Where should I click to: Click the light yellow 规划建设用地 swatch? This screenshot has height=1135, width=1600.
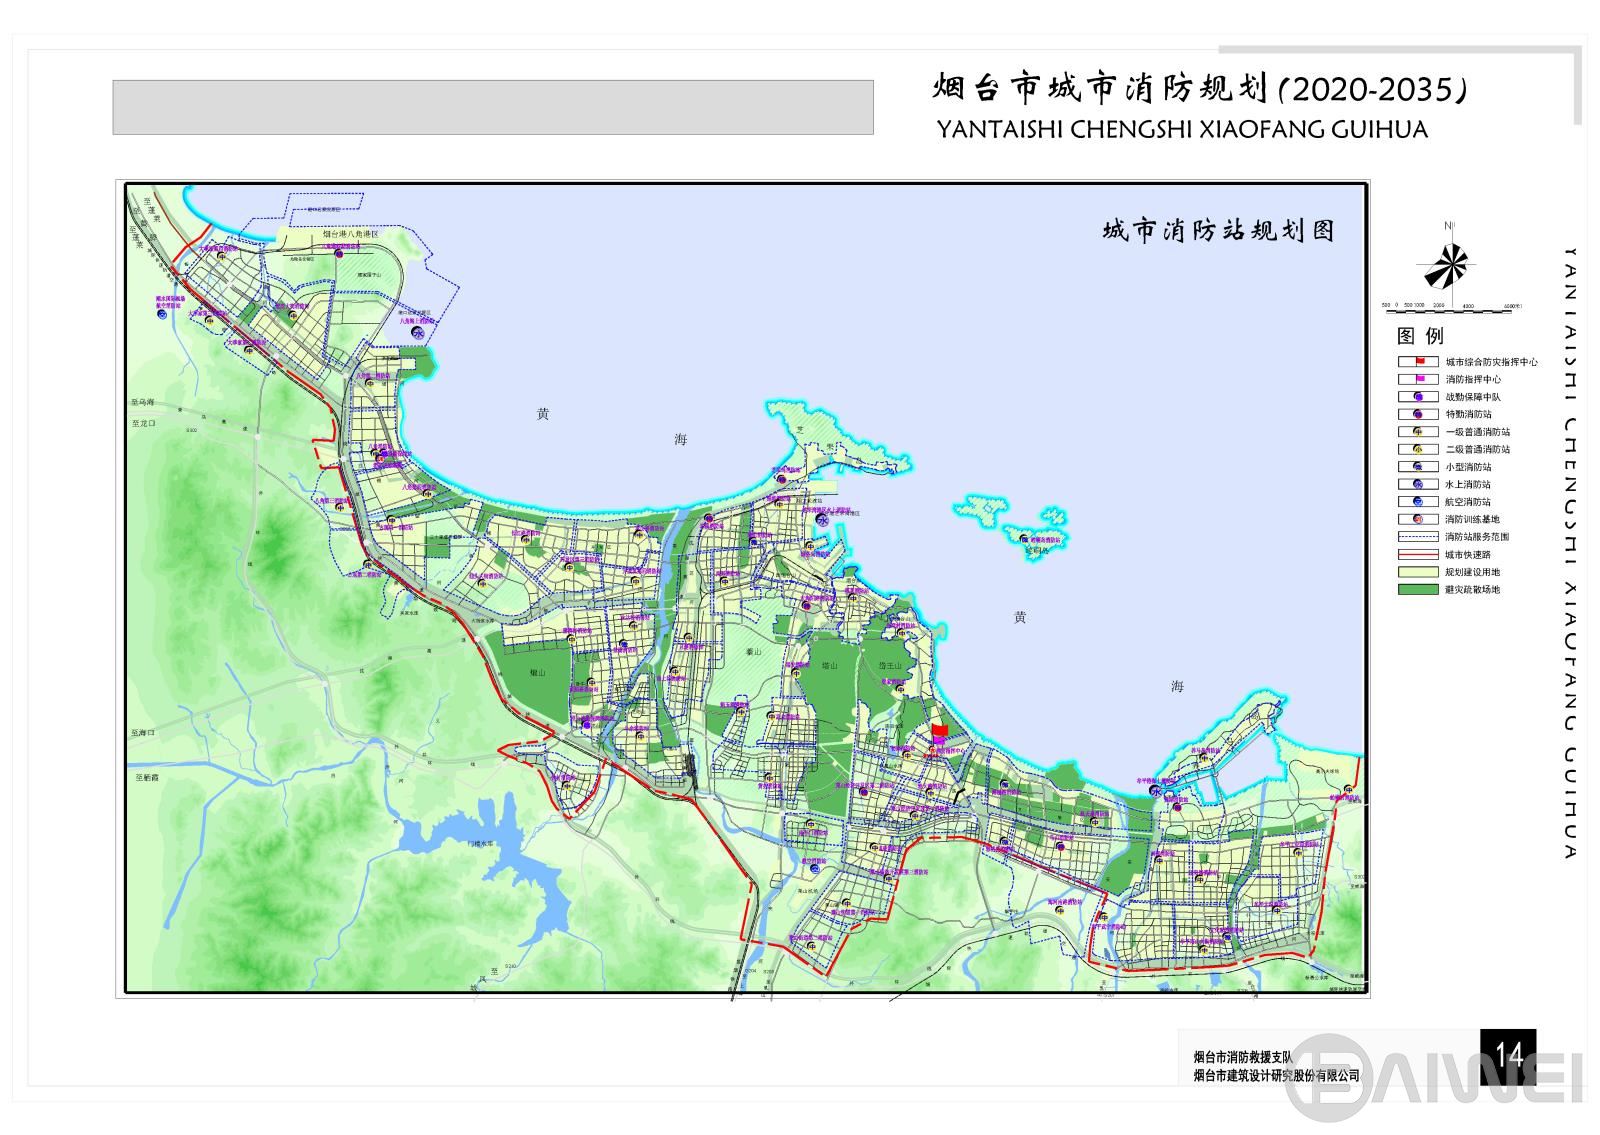click(x=1418, y=572)
